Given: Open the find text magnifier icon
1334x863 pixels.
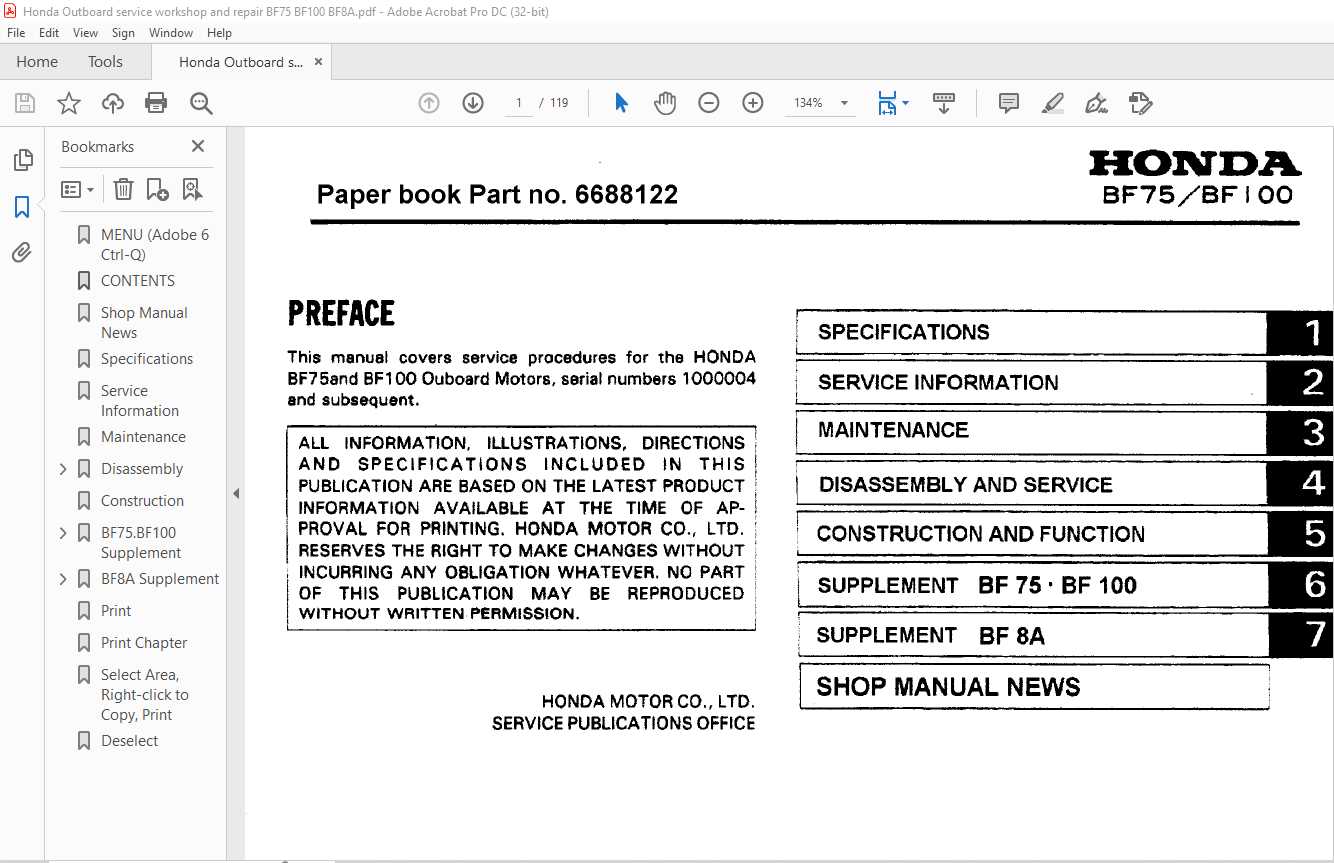Looking at the screenshot, I should point(201,103).
